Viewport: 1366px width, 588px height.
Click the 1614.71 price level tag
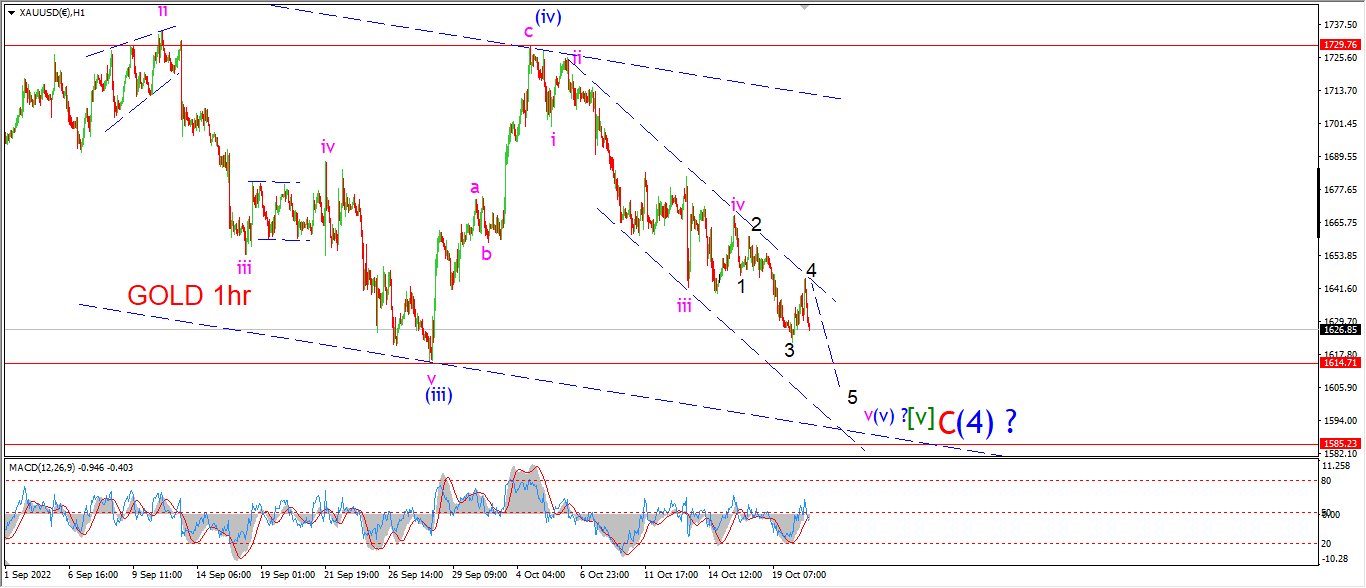coord(1339,363)
